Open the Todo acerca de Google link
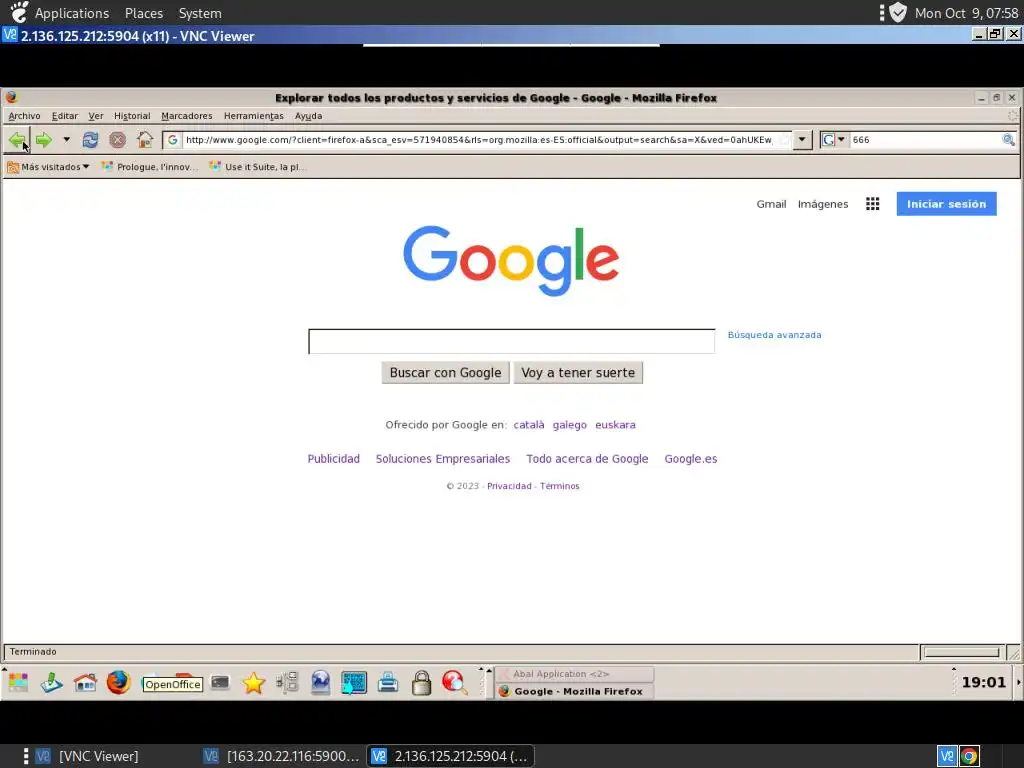Screen dimensions: 1024x768 coord(587,458)
